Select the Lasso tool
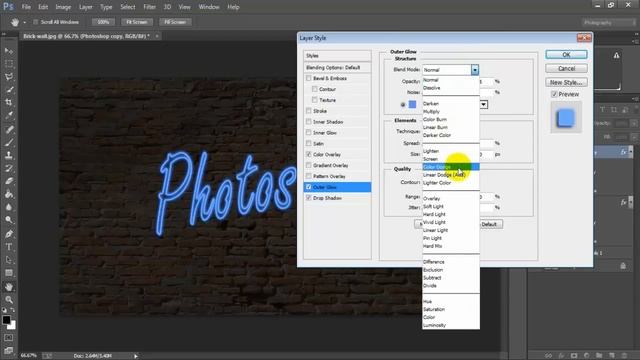640x360 pixels. (9, 77)
